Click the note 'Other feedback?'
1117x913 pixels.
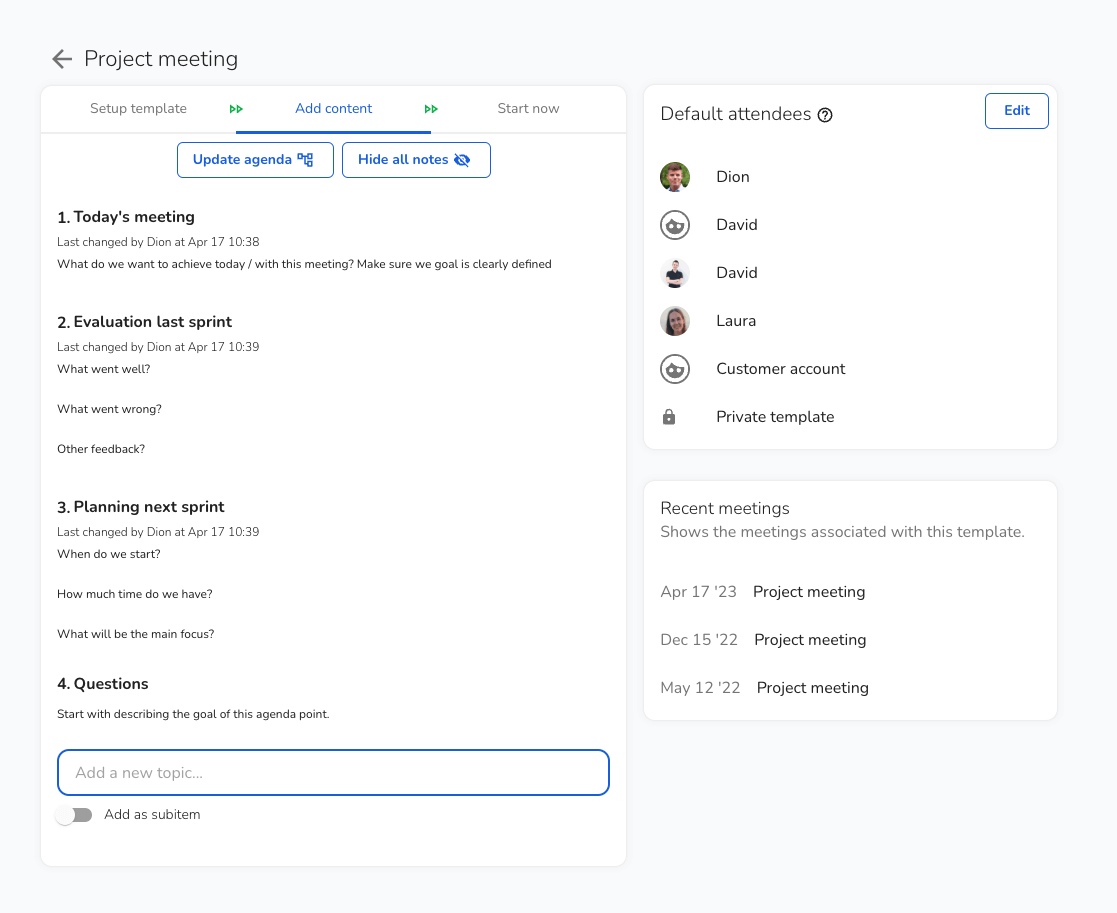point(101,449)
